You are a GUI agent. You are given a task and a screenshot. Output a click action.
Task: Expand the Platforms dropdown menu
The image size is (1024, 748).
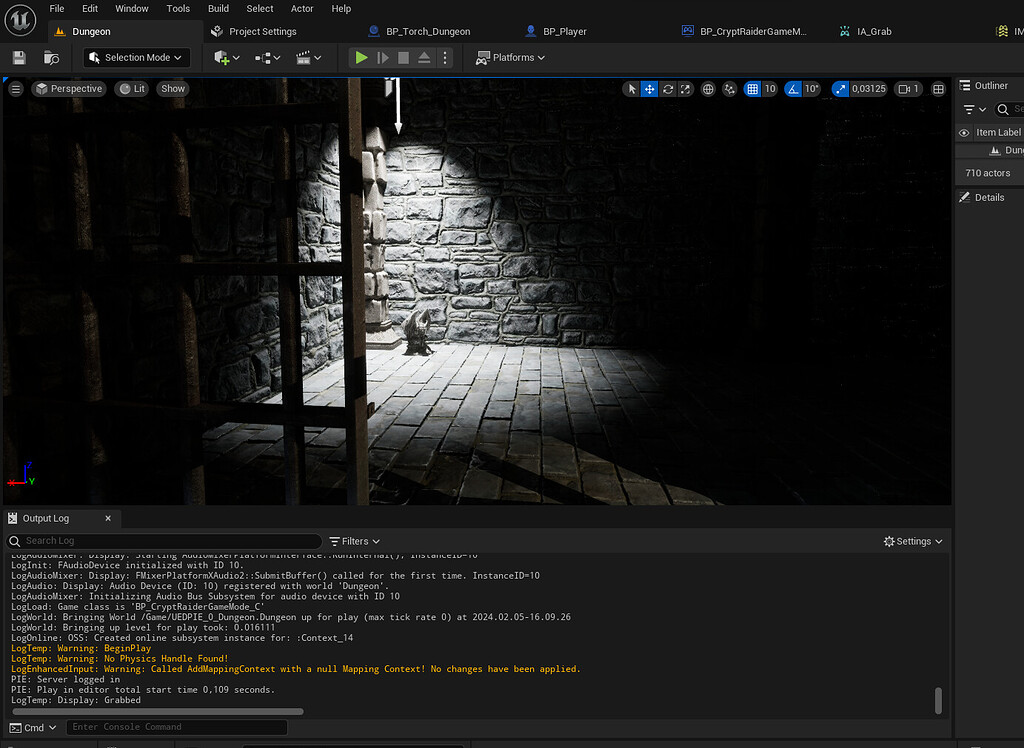[511, 58]
